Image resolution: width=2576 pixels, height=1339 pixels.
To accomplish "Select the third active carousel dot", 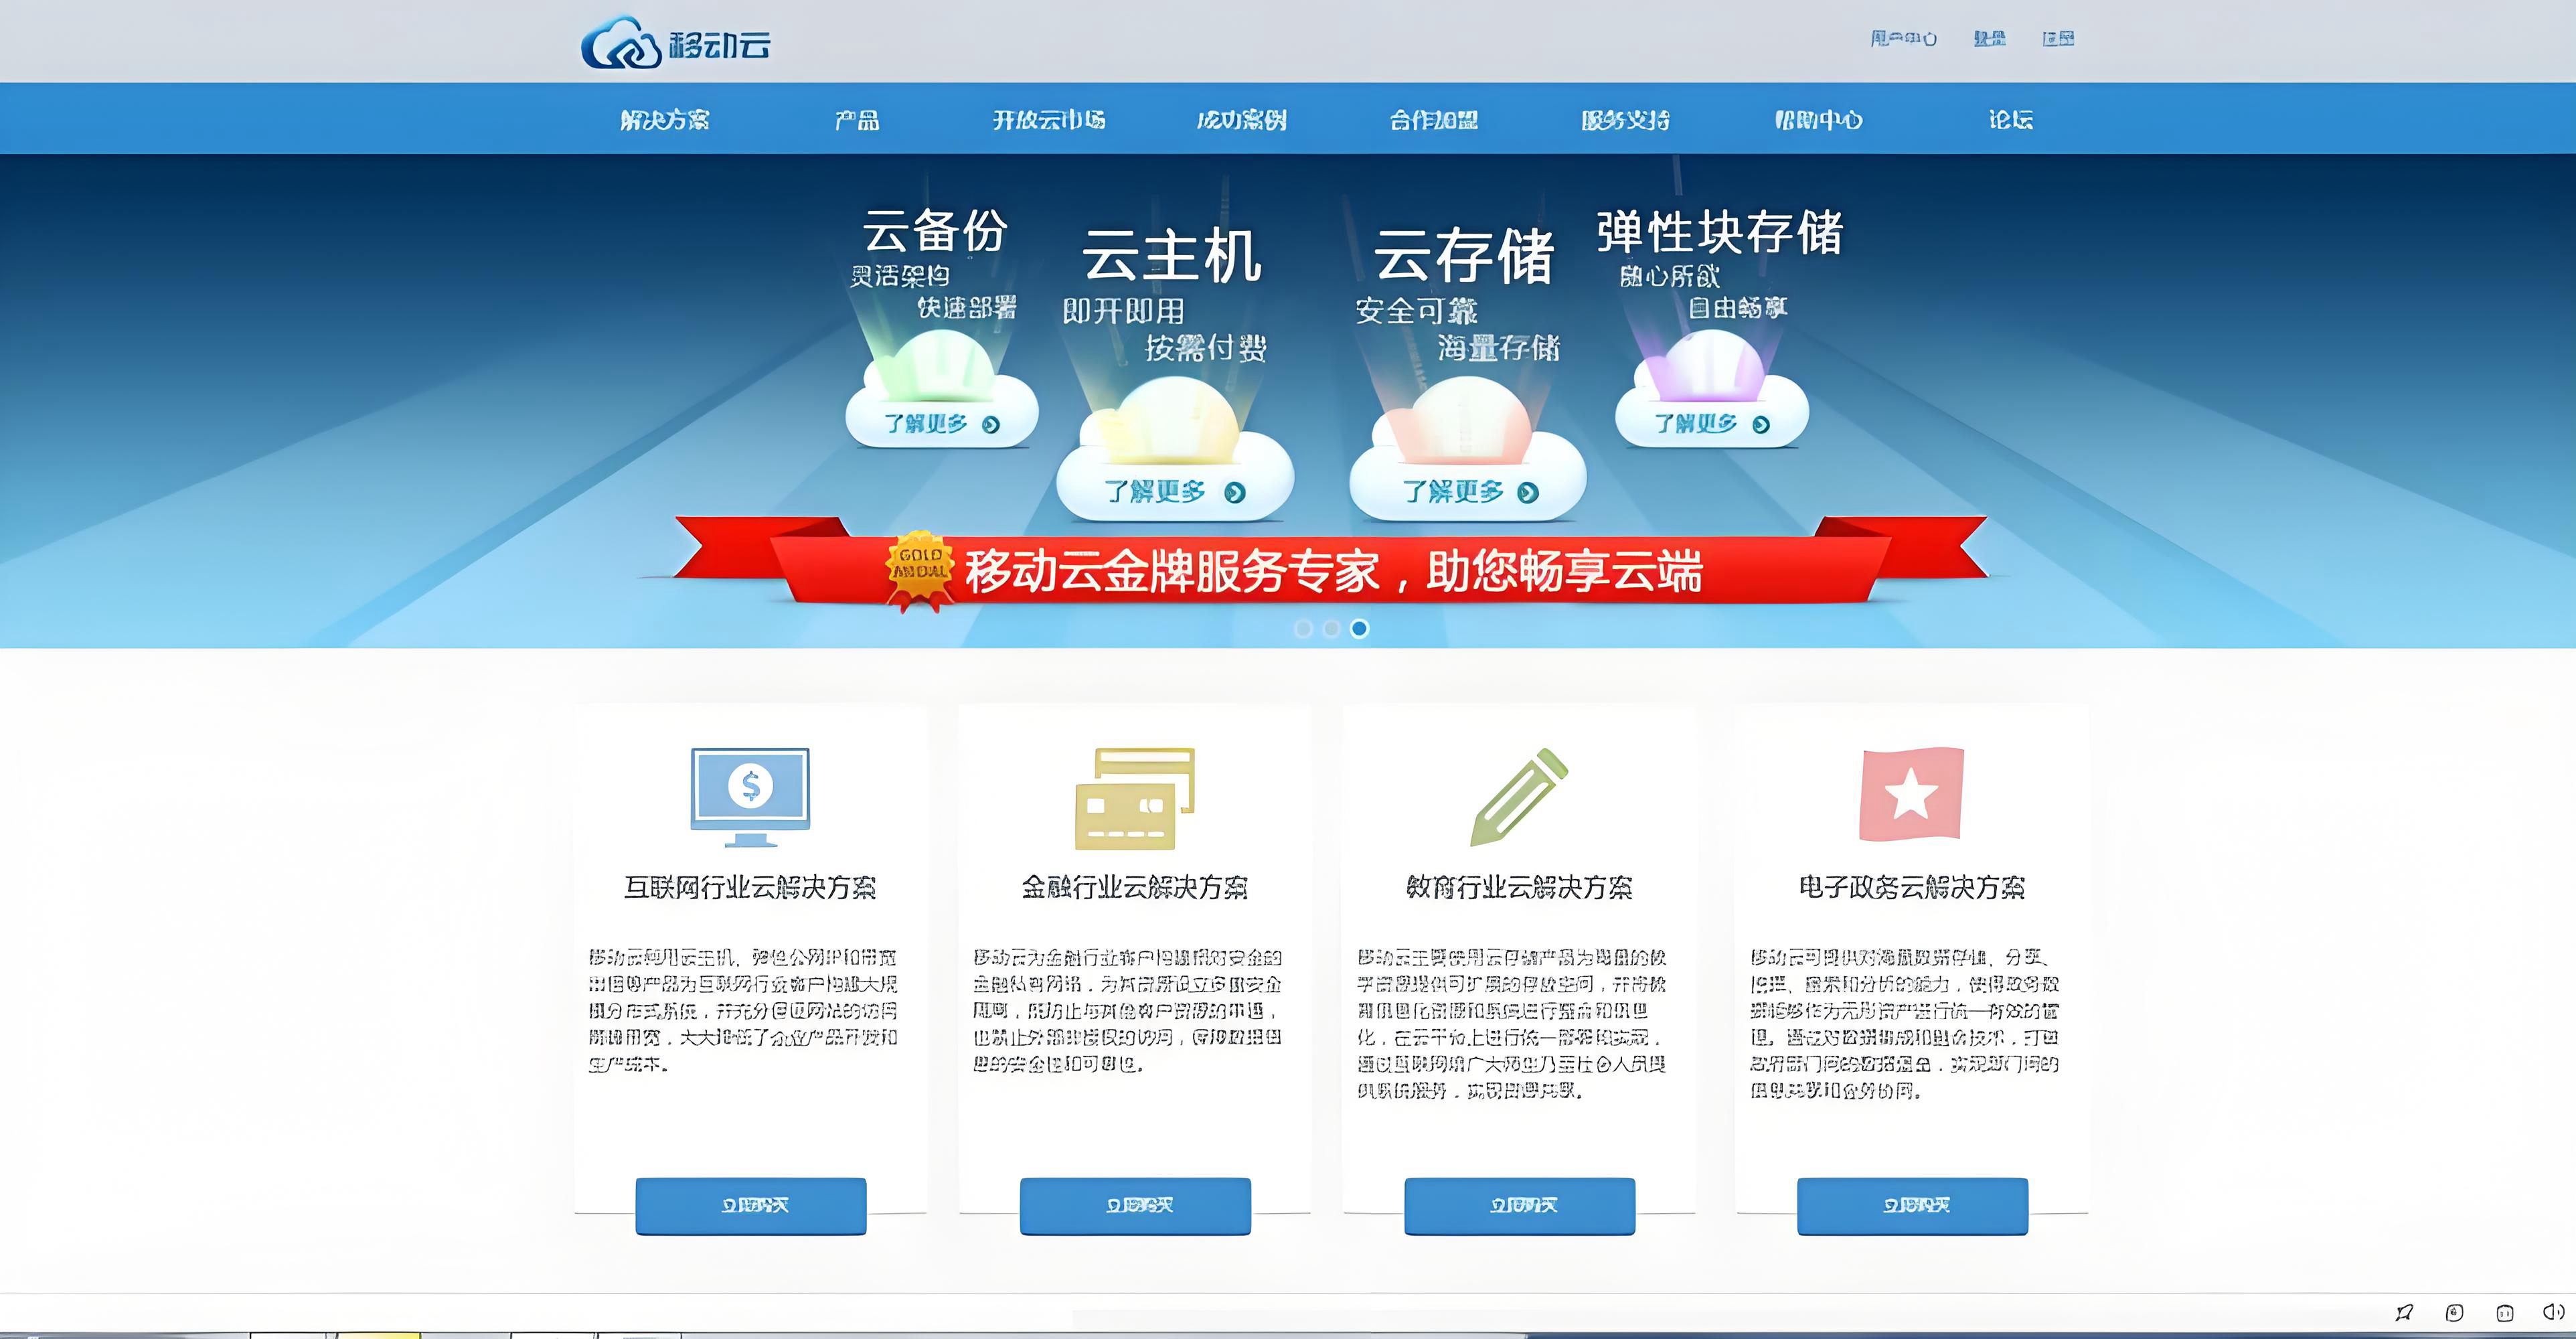I will pyautogui.click(x=1359, y=628).
